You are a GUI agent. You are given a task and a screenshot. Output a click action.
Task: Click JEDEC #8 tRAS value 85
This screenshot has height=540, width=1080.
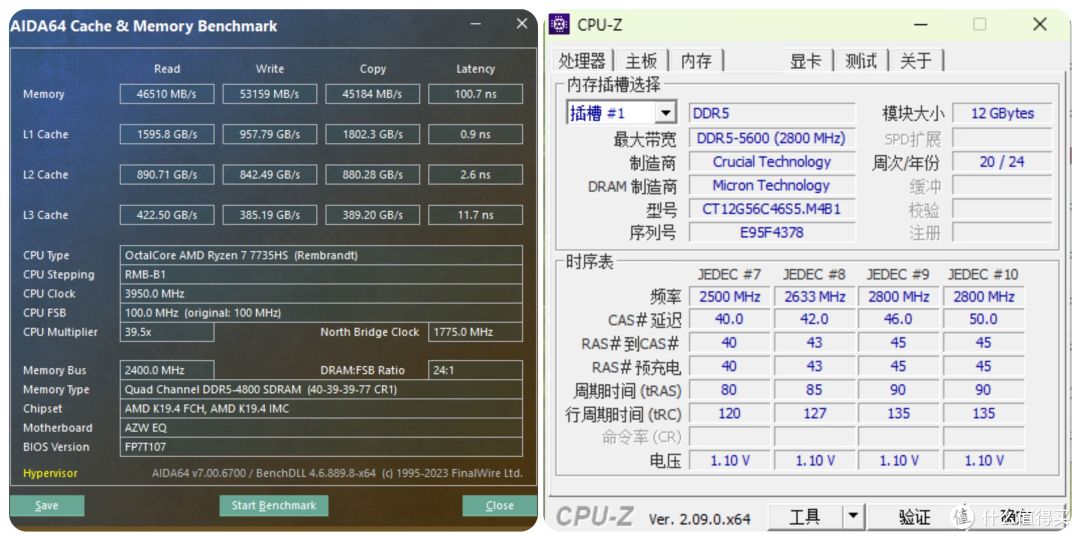(814, 390)
